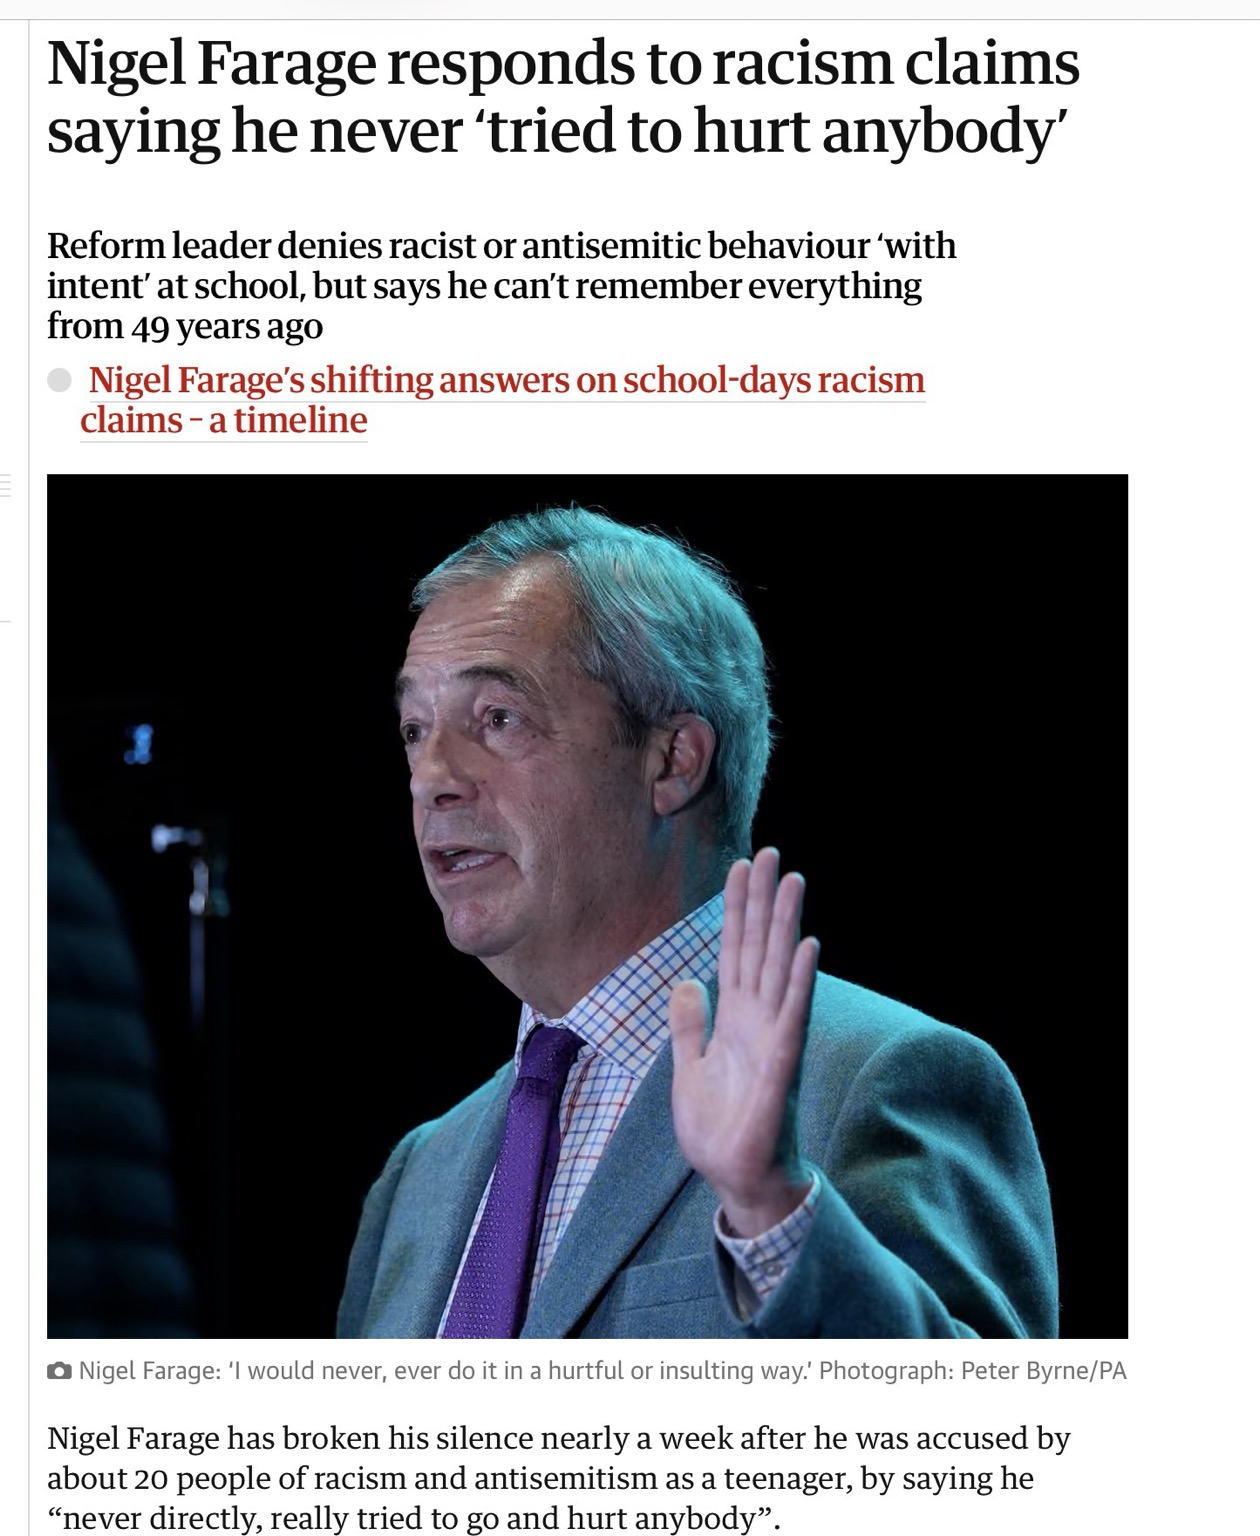The image size is (1260, 1536).
Task: Click the faint stacked-lines icon on the left edge
Action: (x=4, y=488)
